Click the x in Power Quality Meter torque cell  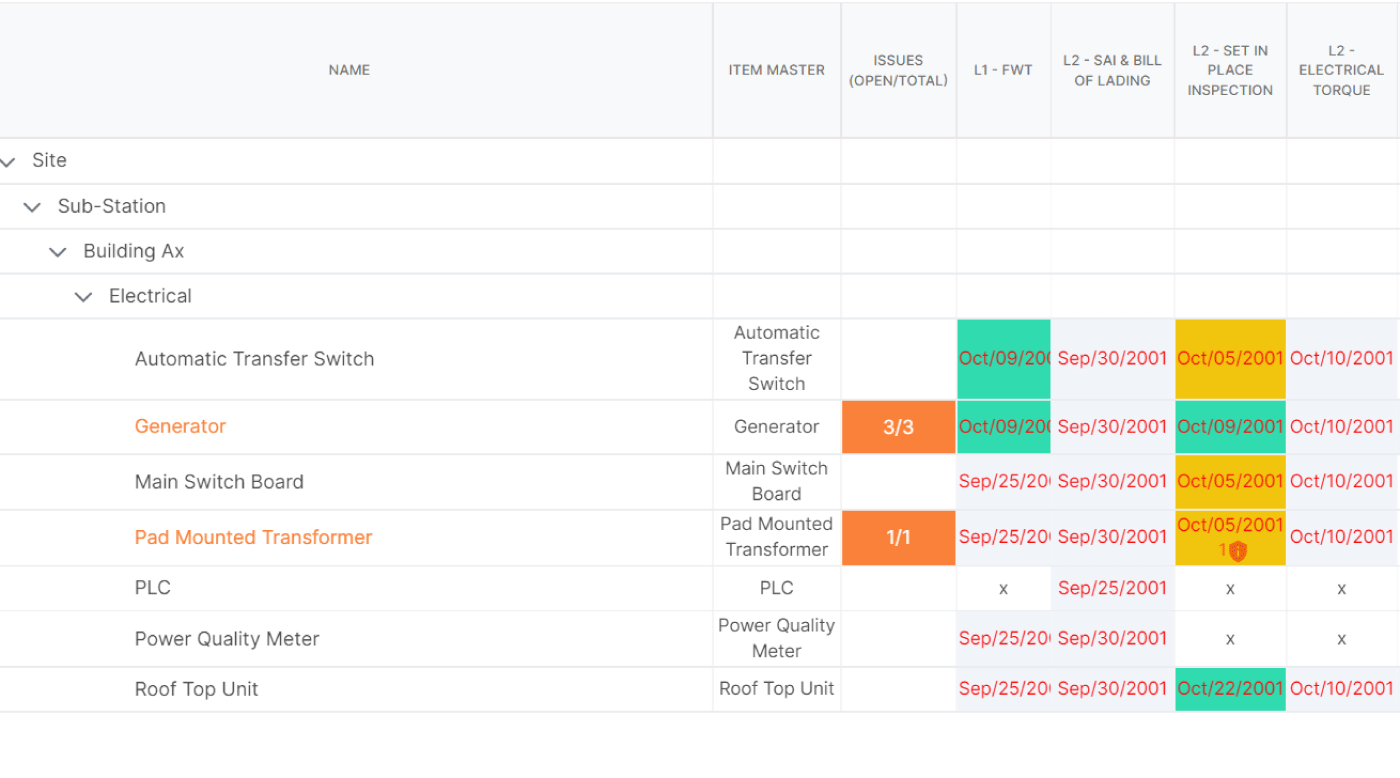point(1341,640)
